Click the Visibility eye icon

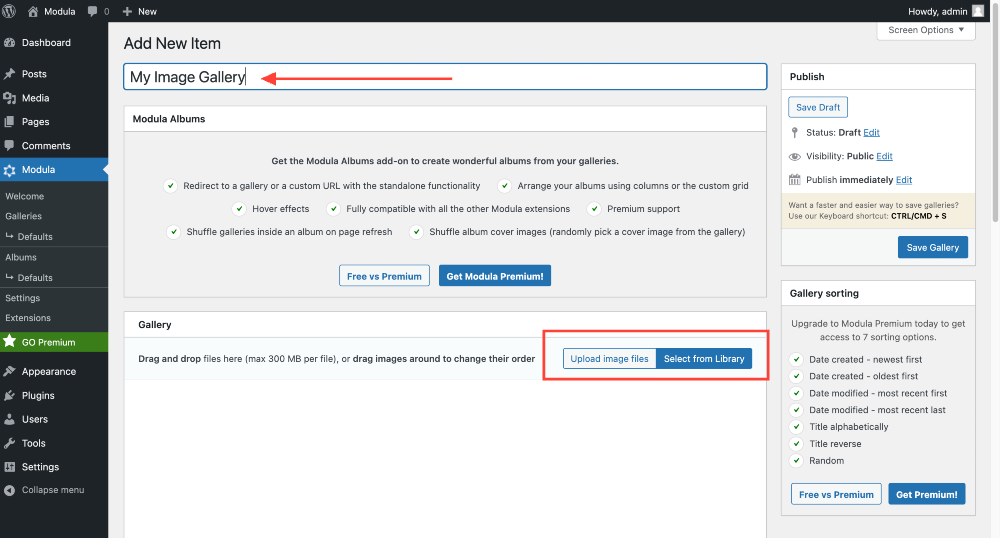[795, 157]
